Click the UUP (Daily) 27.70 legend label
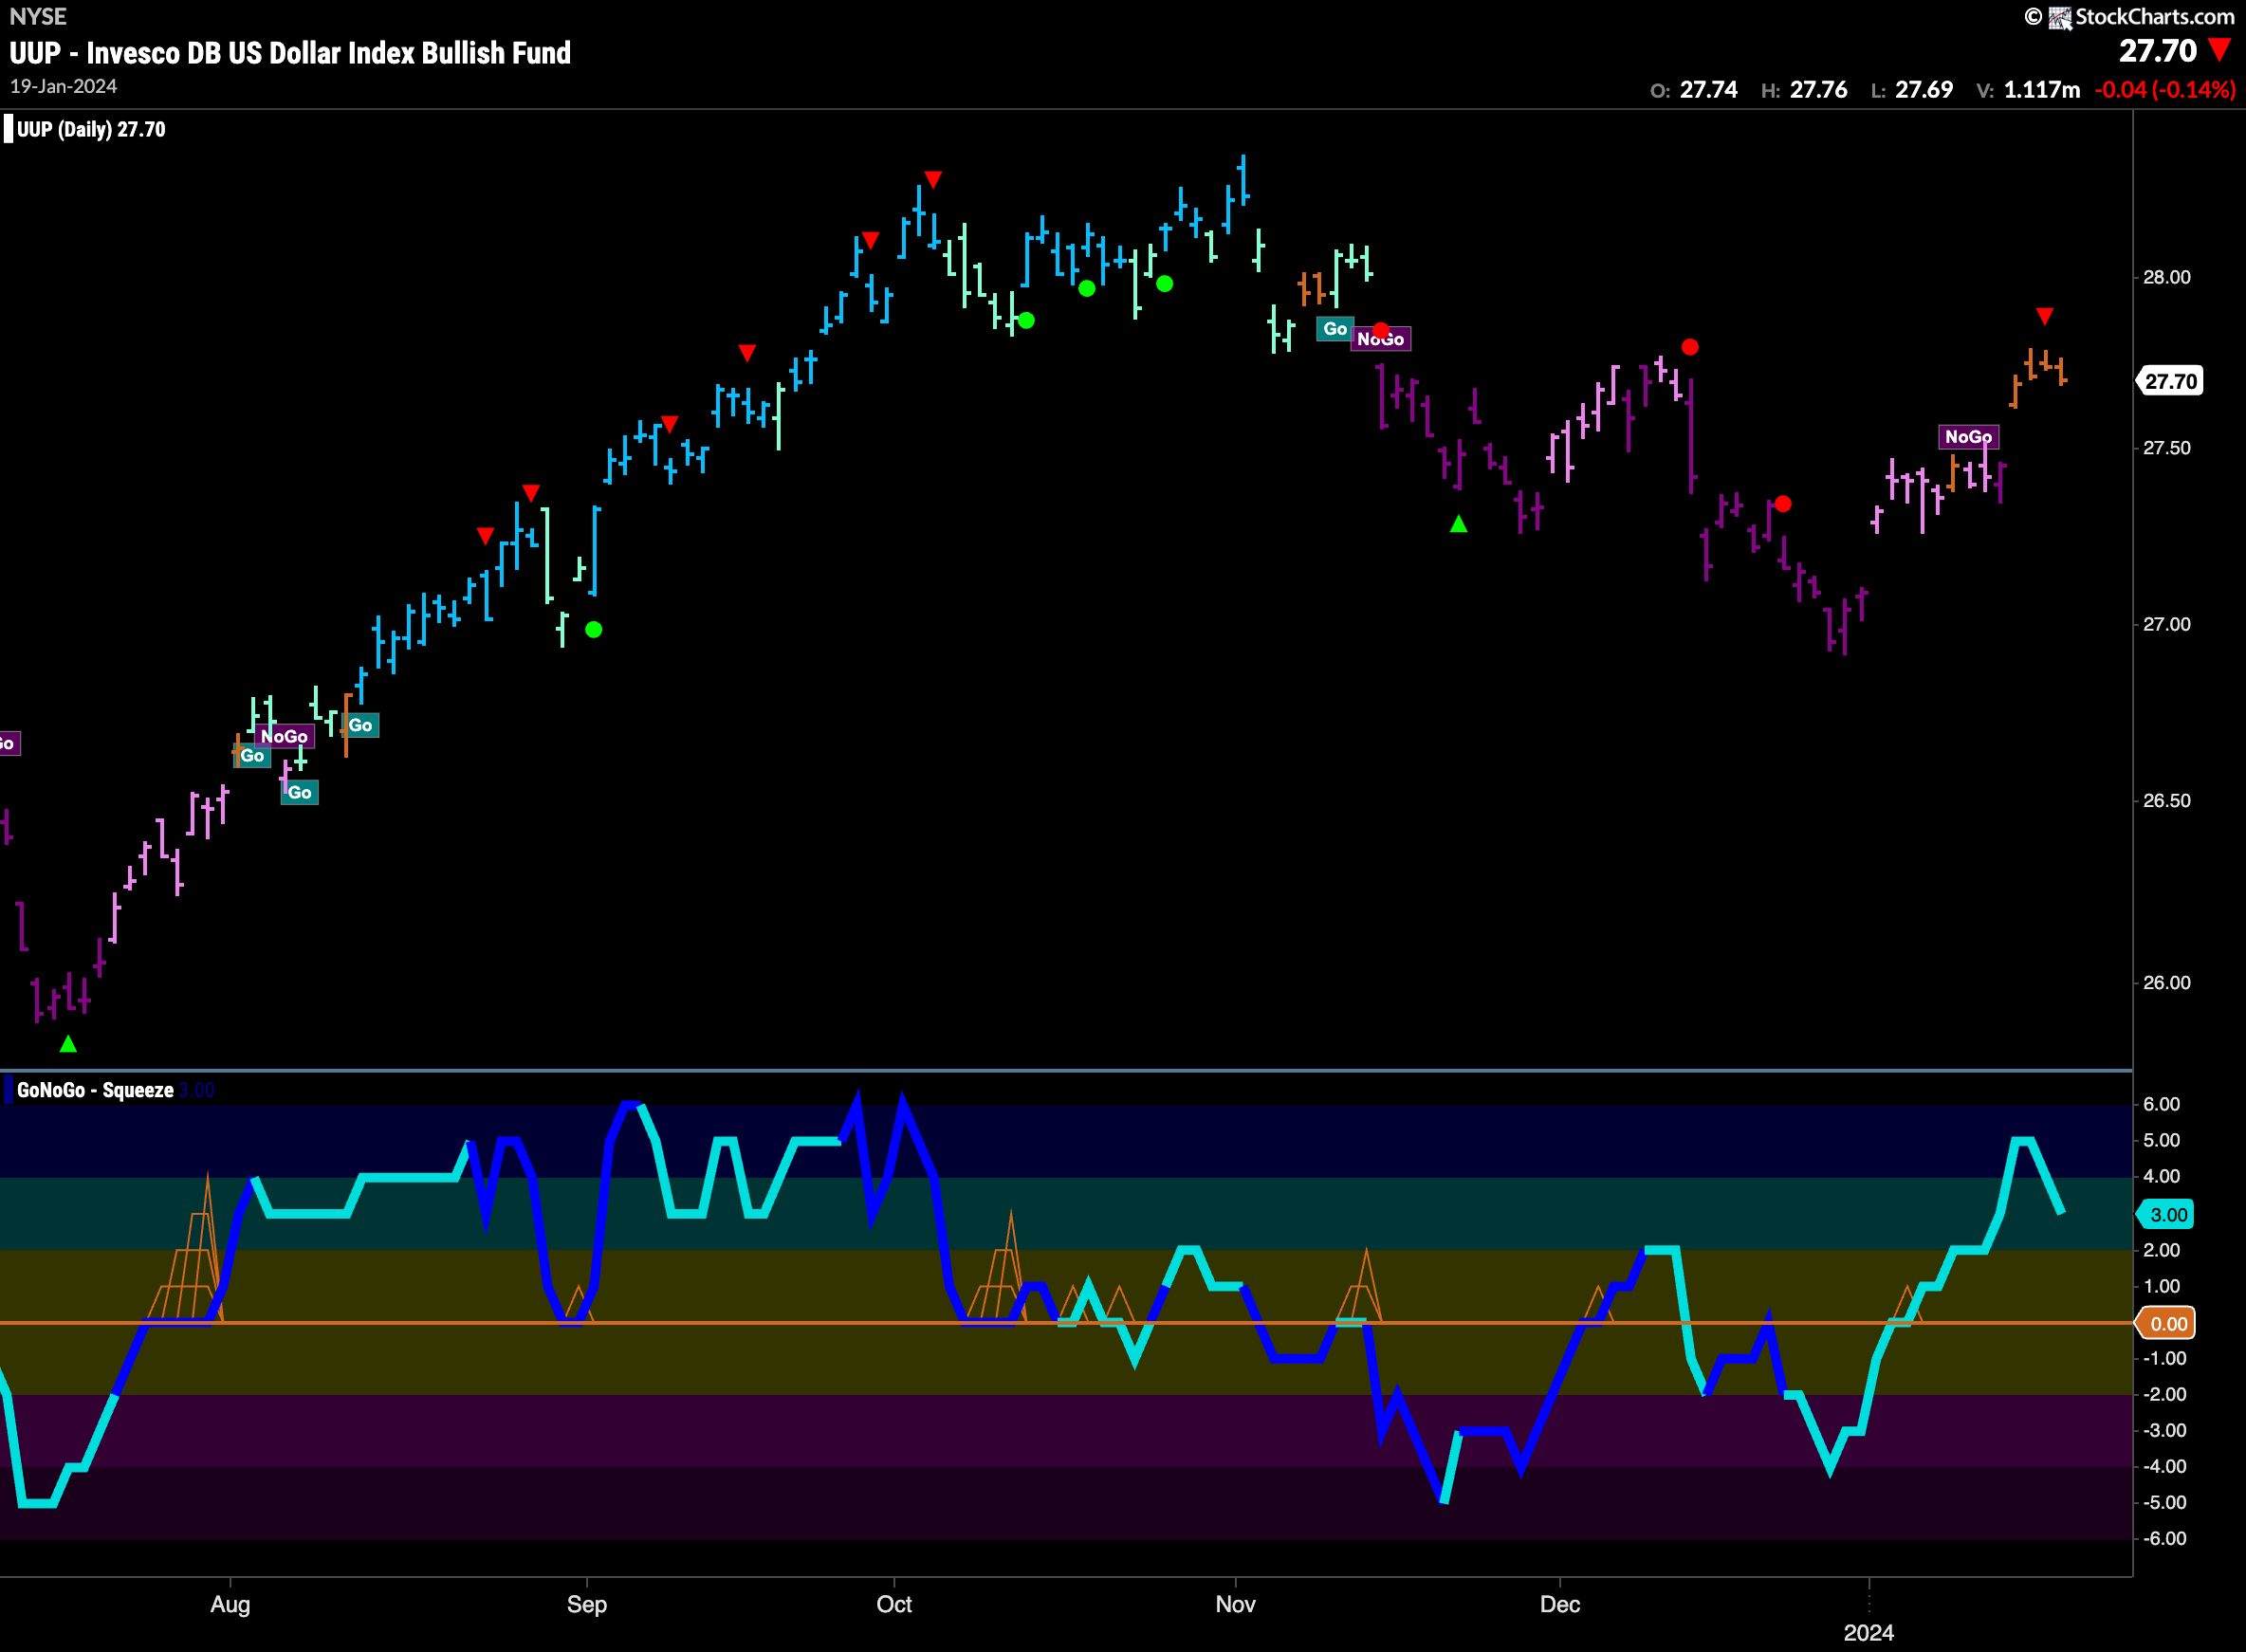 (91, 129)
